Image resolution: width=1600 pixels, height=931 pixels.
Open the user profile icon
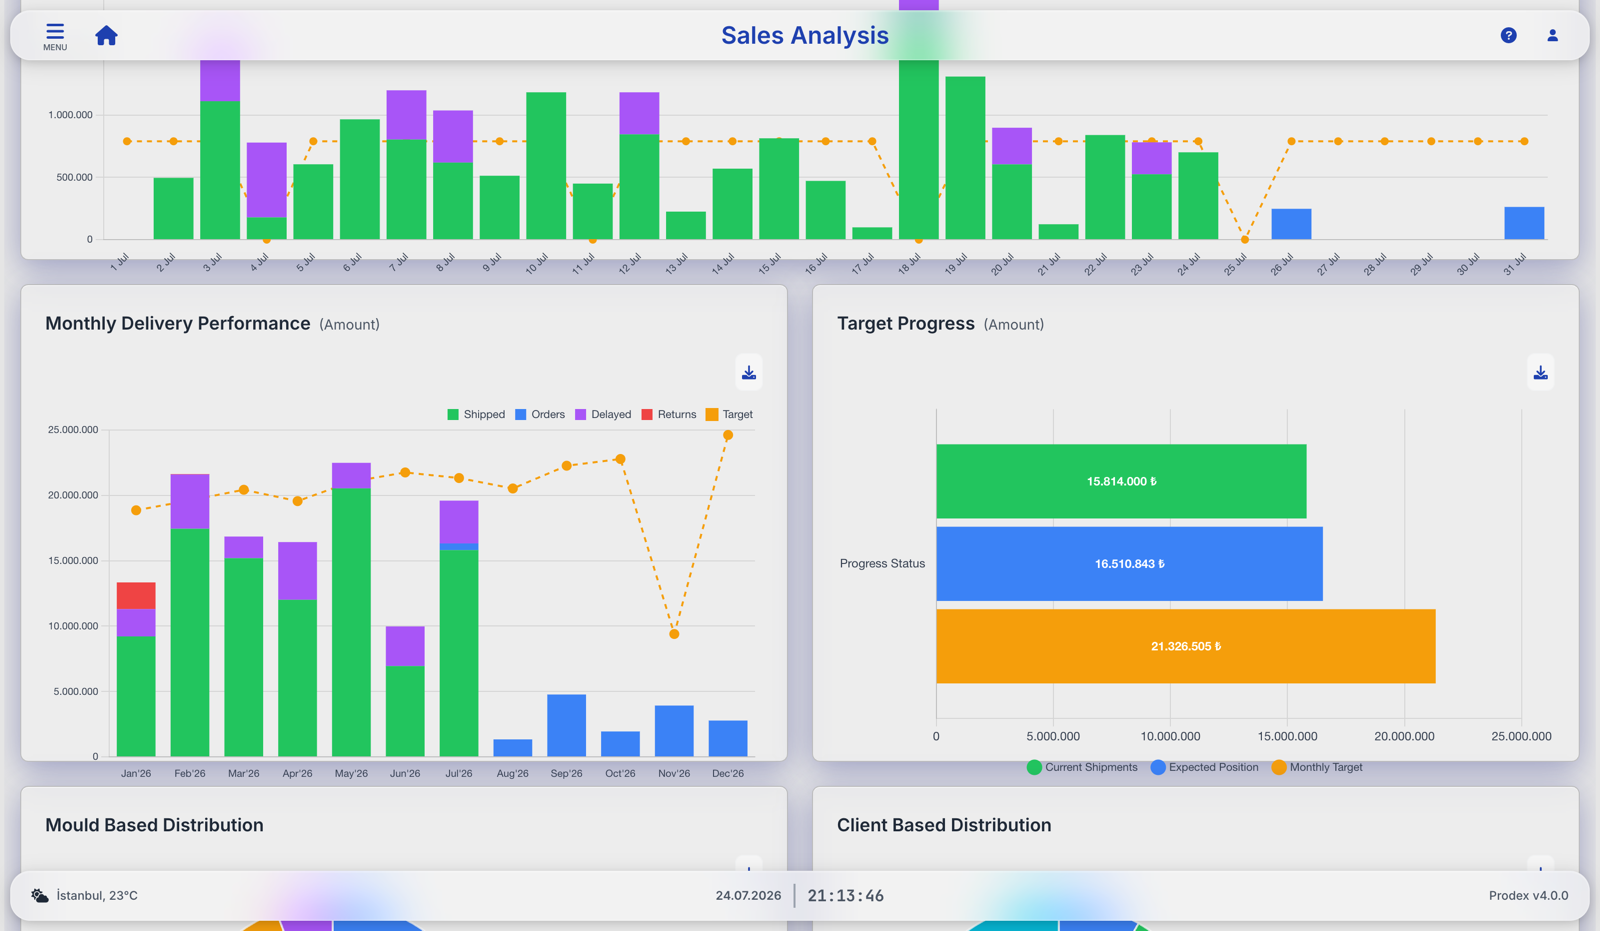tap(1552, 36)
